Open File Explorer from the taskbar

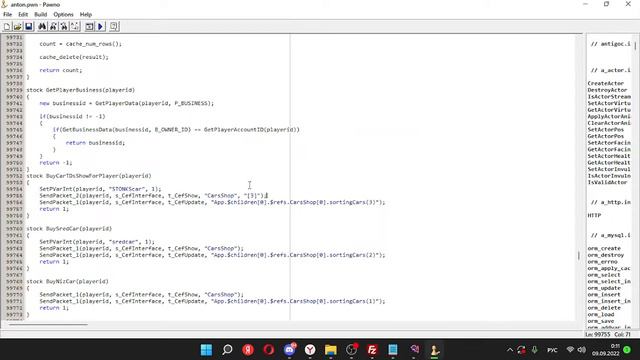(x=331, y=350)
